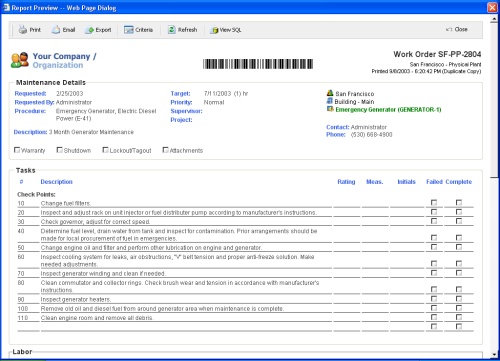Viewport: 500px width, 361px height.
Task: Check Complete for task 110 engine room
Action: (x=459, y=317)
